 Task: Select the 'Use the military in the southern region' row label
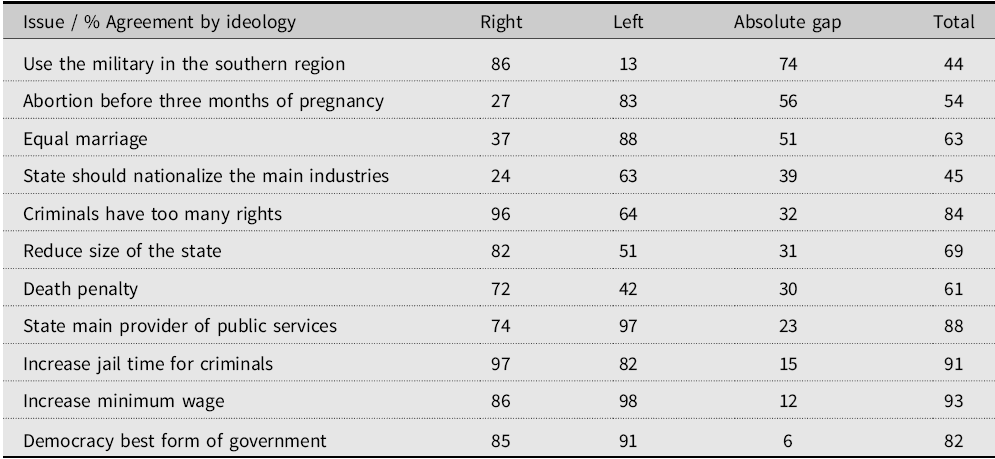coord(184,63)
